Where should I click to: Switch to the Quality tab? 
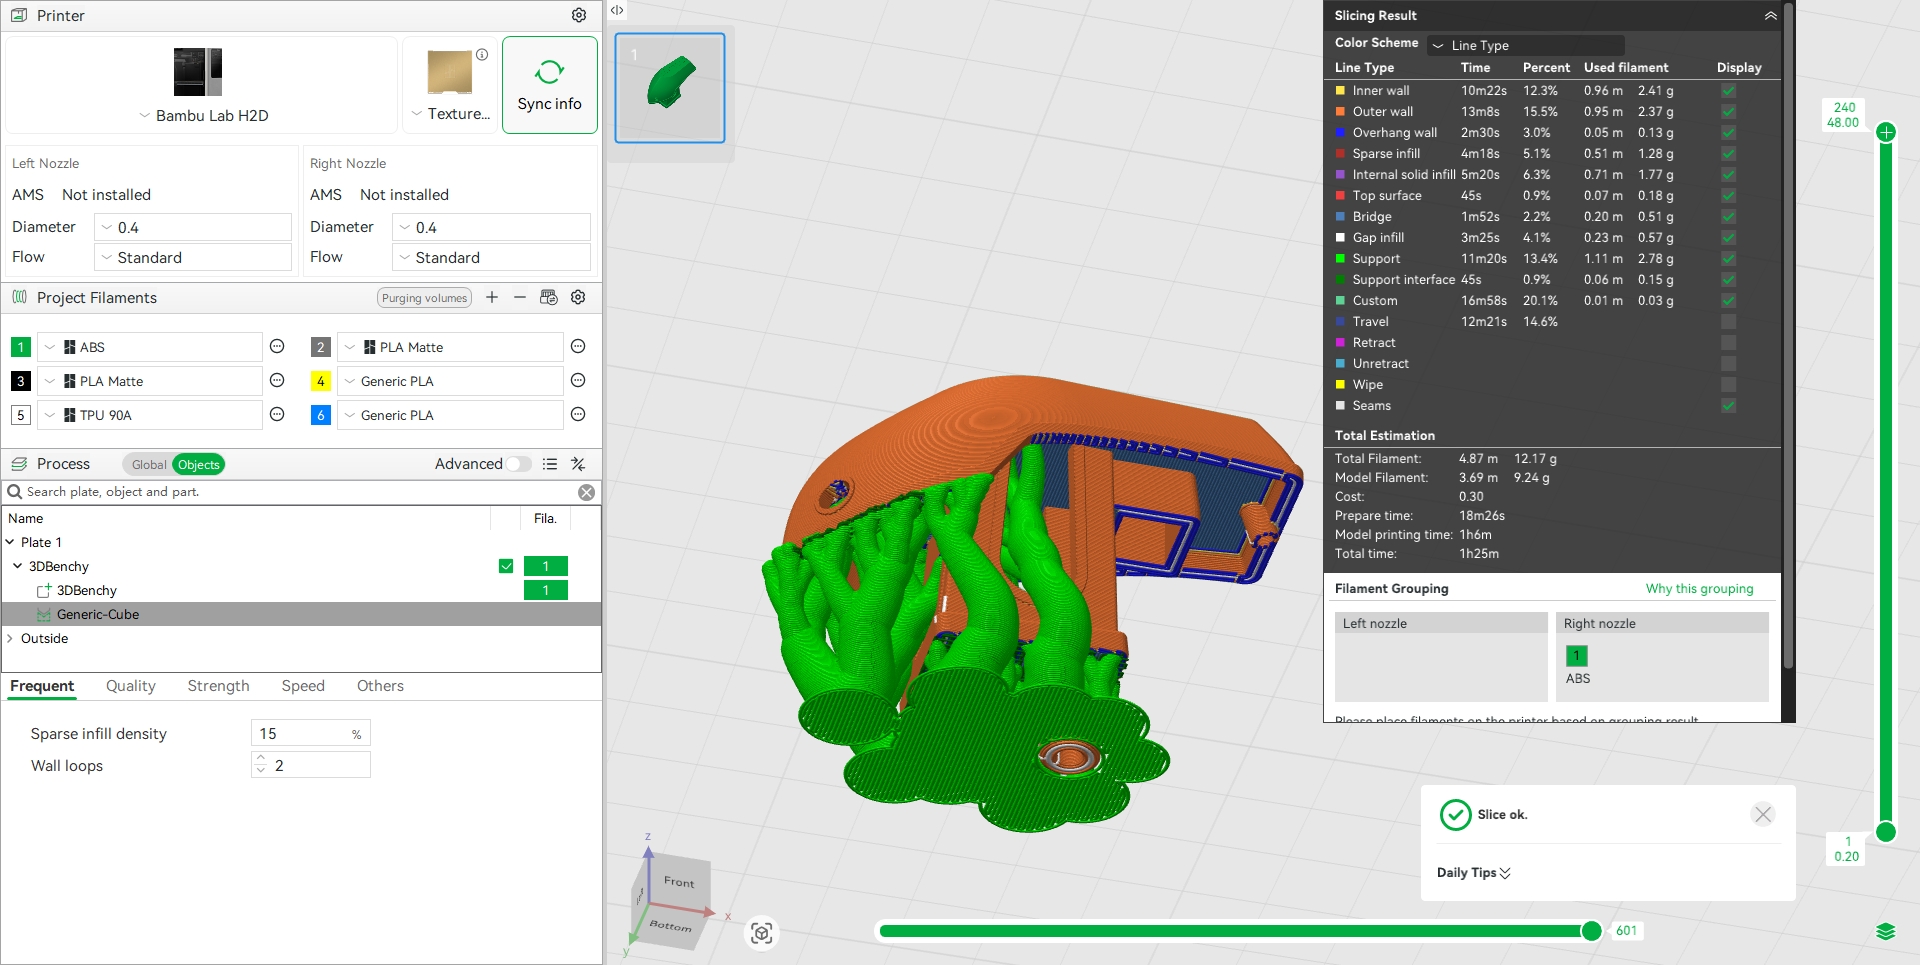(x=131, y=686)
